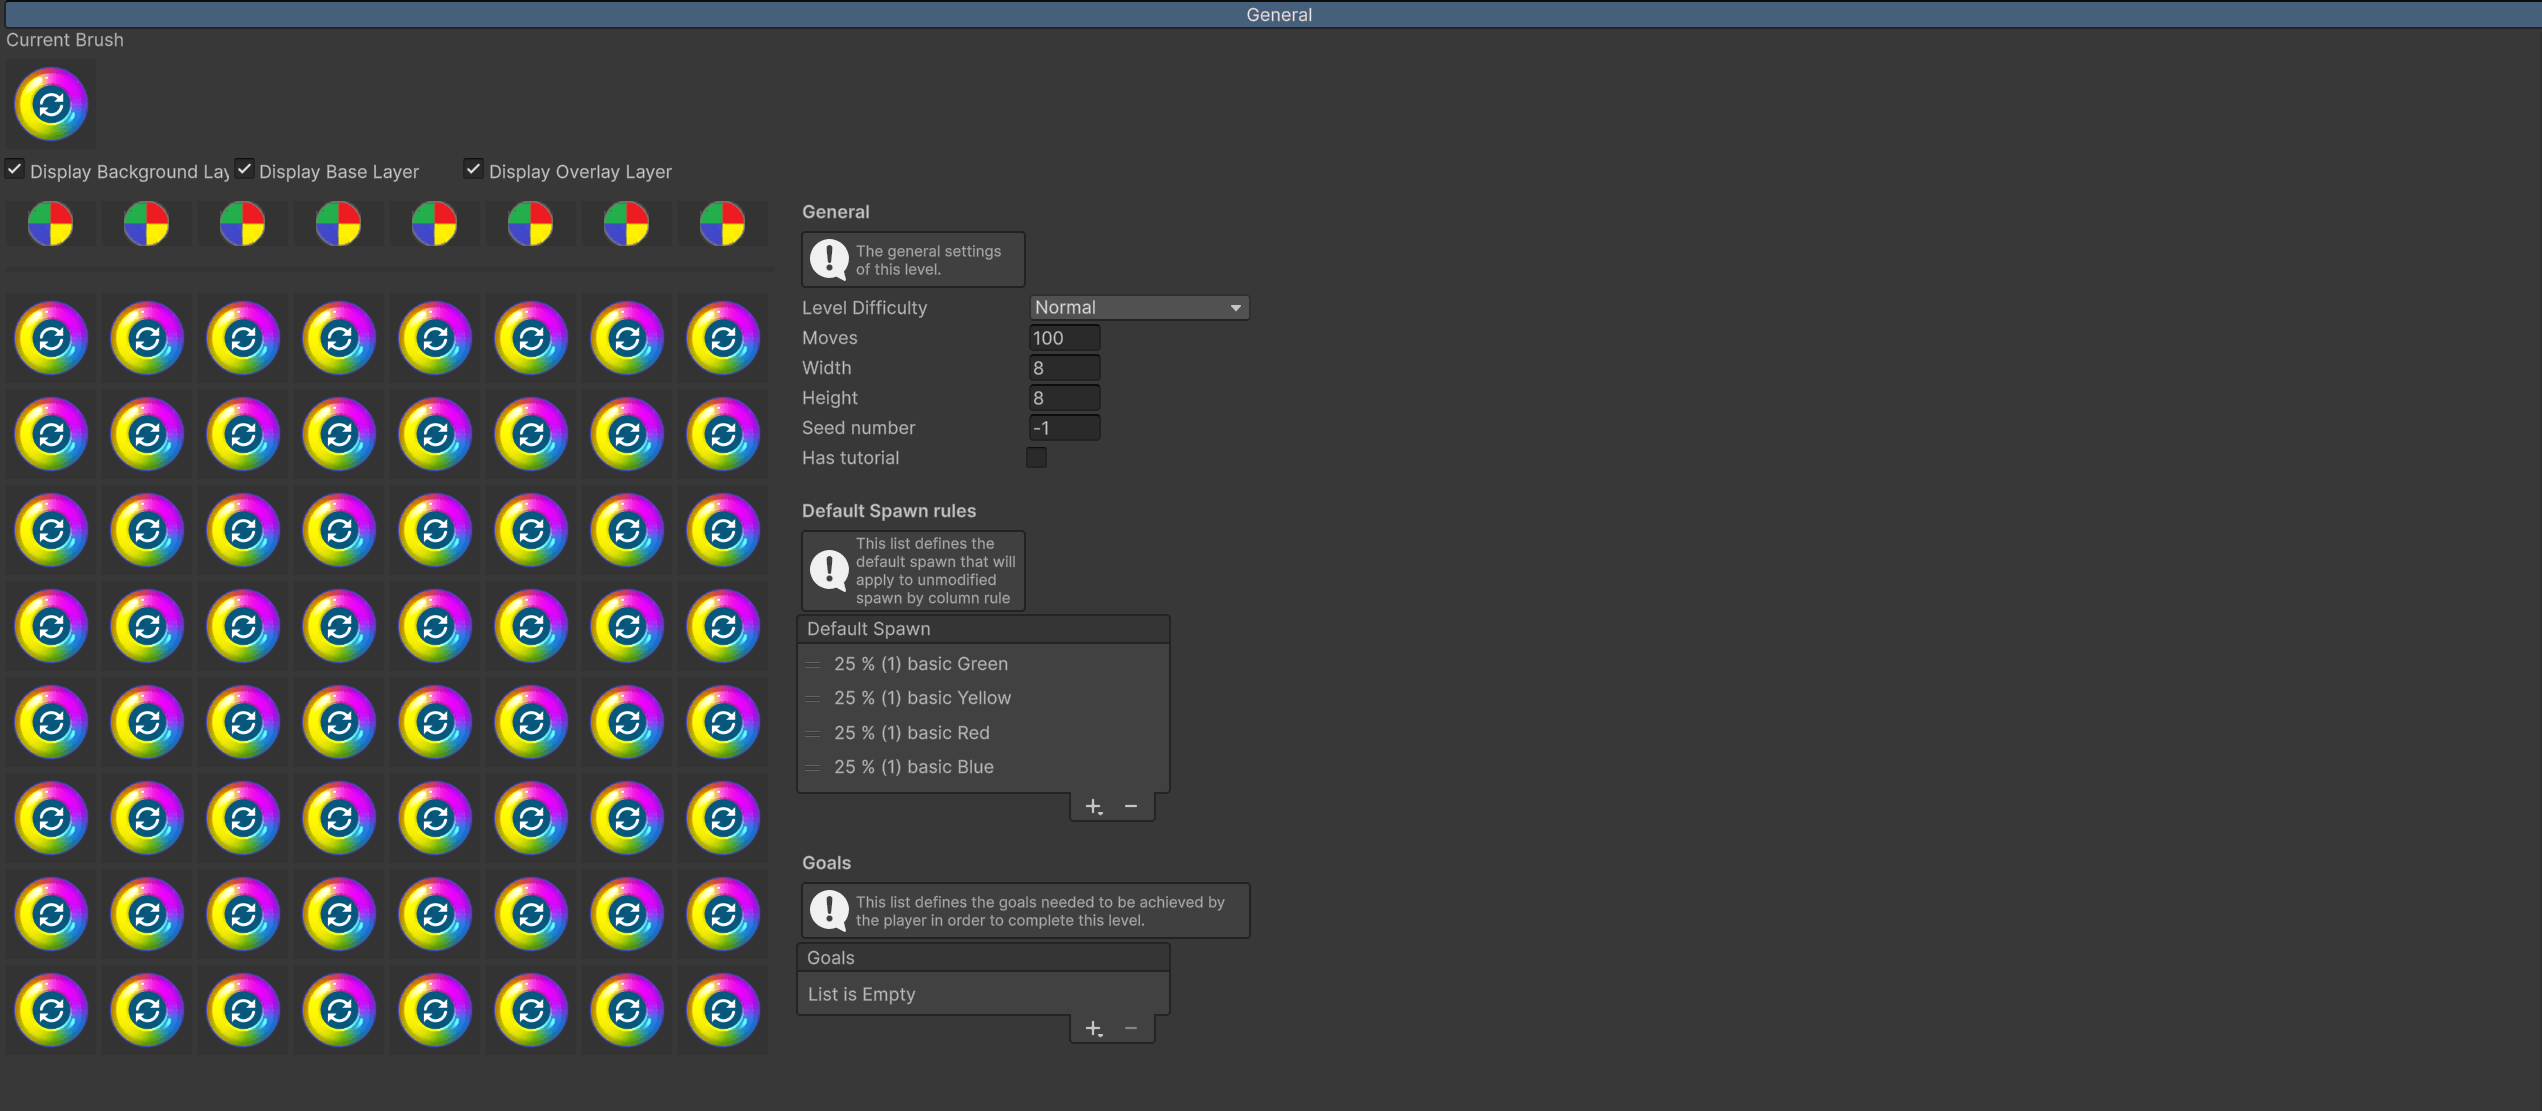Toggle Display Overlay Layer checkbox
This screenshot has width=2542, height=1111.
tap(474, 169)
